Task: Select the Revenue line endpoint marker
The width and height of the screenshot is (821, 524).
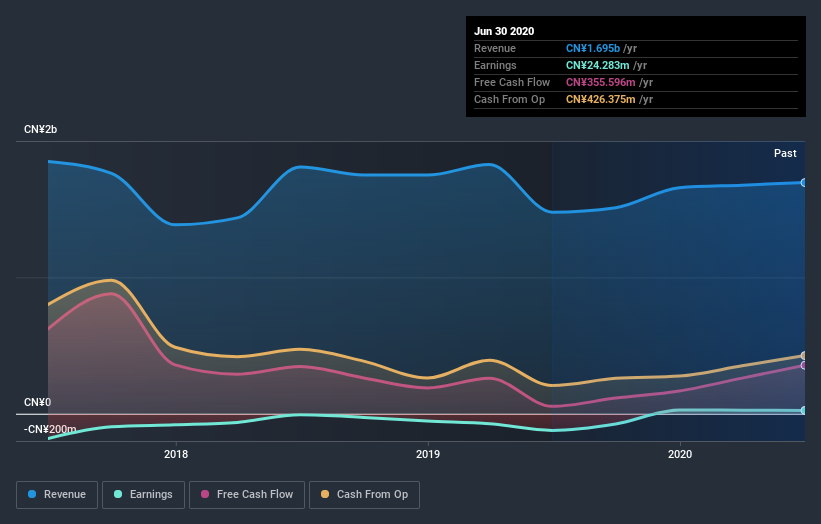Action: coord(803,183)
